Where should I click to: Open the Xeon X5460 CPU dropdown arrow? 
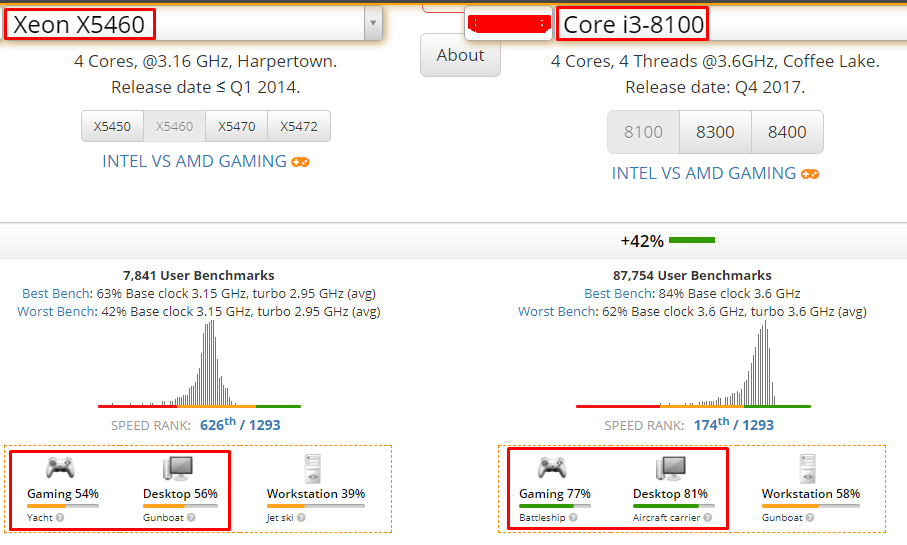pyautogui.click(x=373, y=23)
